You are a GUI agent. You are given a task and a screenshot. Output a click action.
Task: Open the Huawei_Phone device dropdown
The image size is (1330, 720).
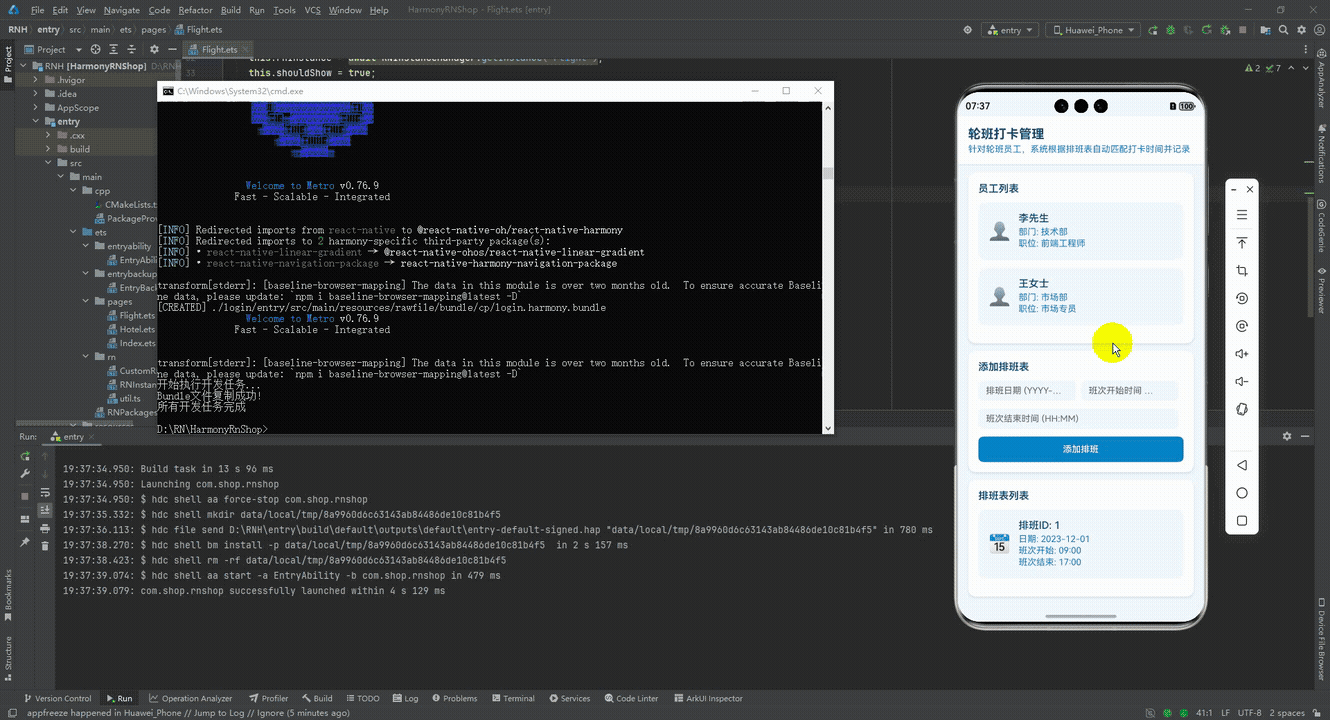[x=1093, y=30]
